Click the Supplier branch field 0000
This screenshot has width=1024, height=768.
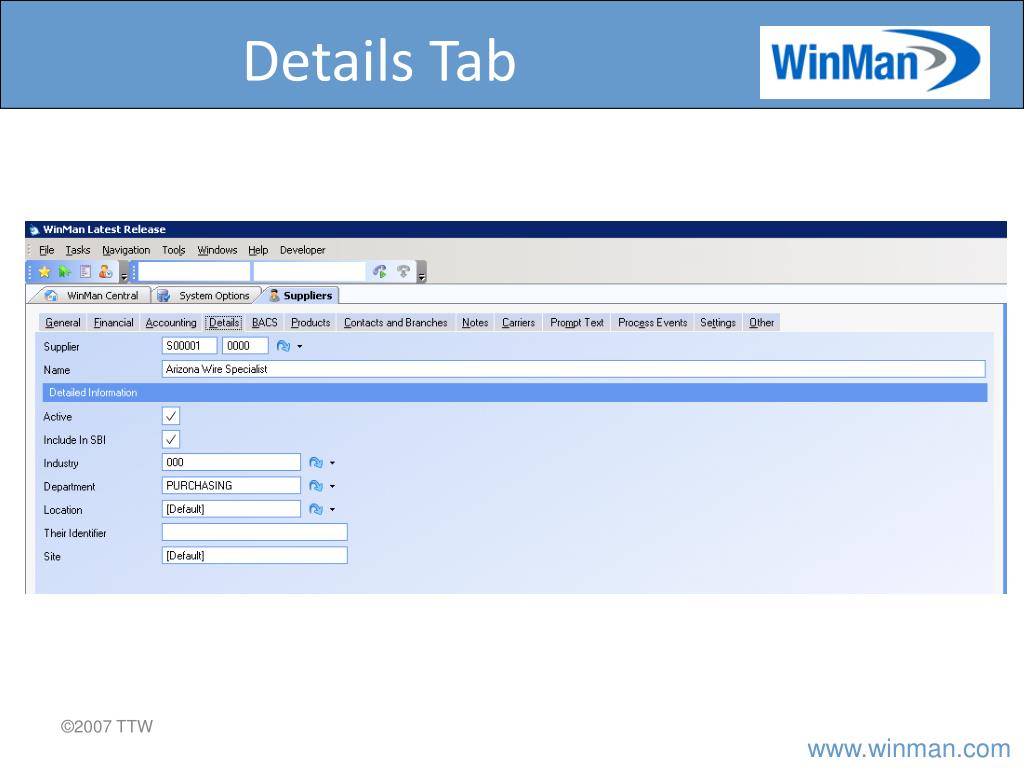[x=245, y=346]
